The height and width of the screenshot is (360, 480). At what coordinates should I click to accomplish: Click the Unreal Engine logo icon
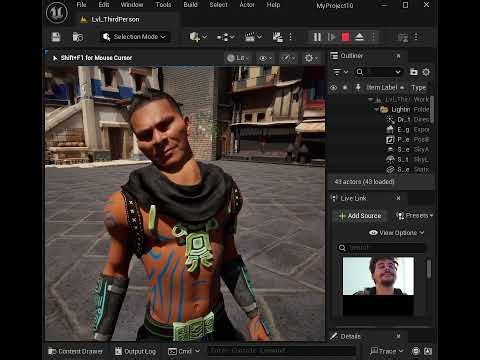57,13
